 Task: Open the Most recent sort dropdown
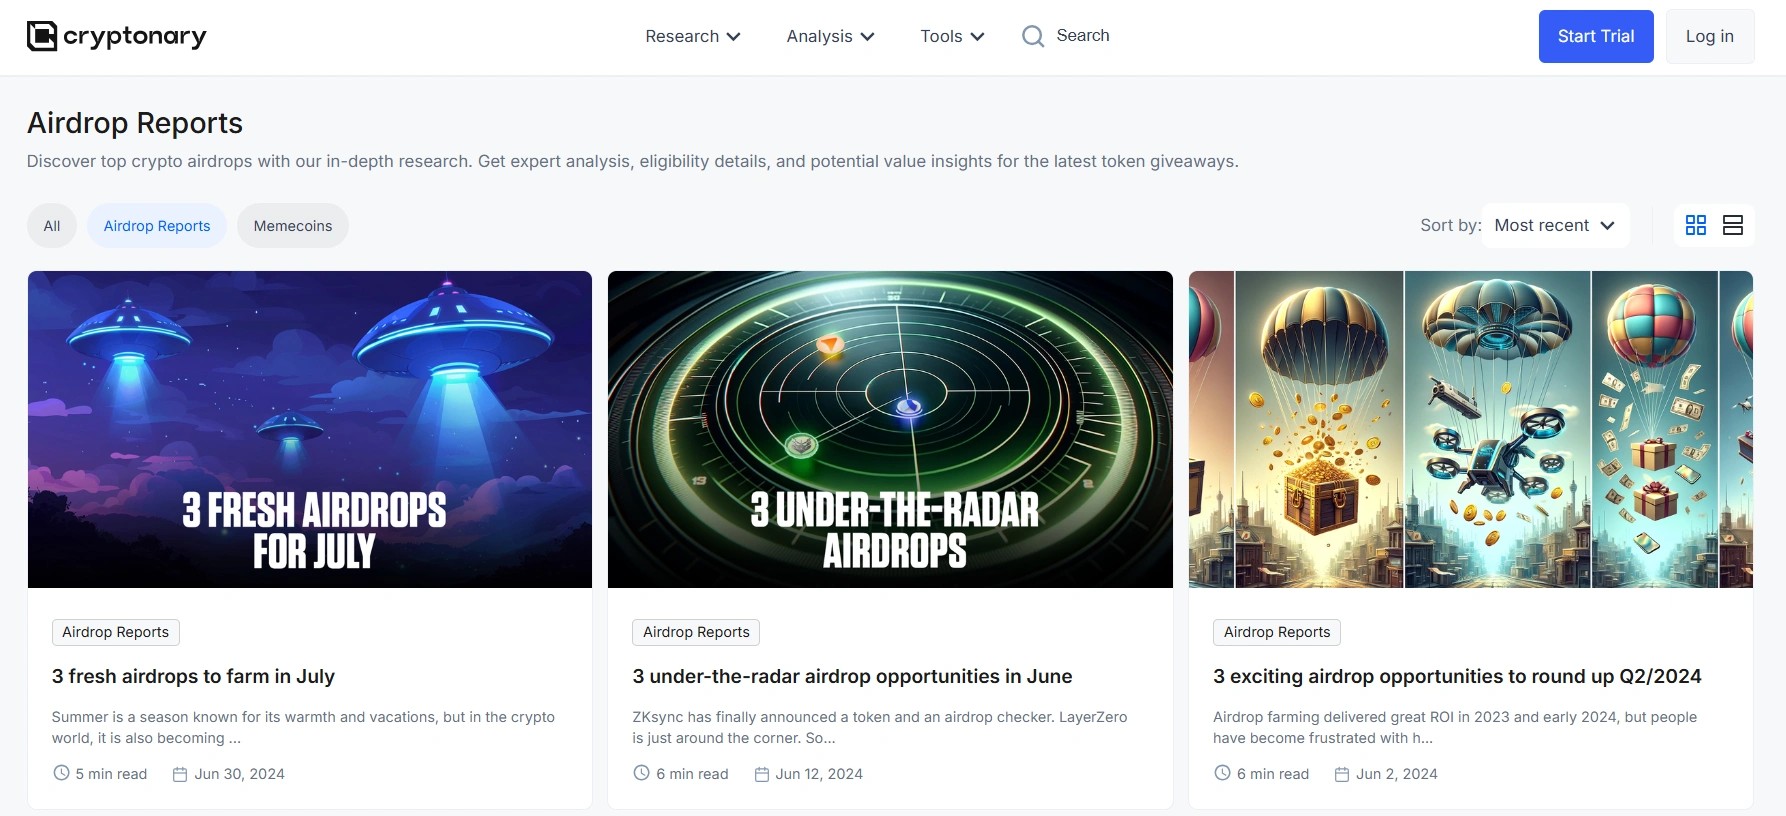[x=1555, y=225]
